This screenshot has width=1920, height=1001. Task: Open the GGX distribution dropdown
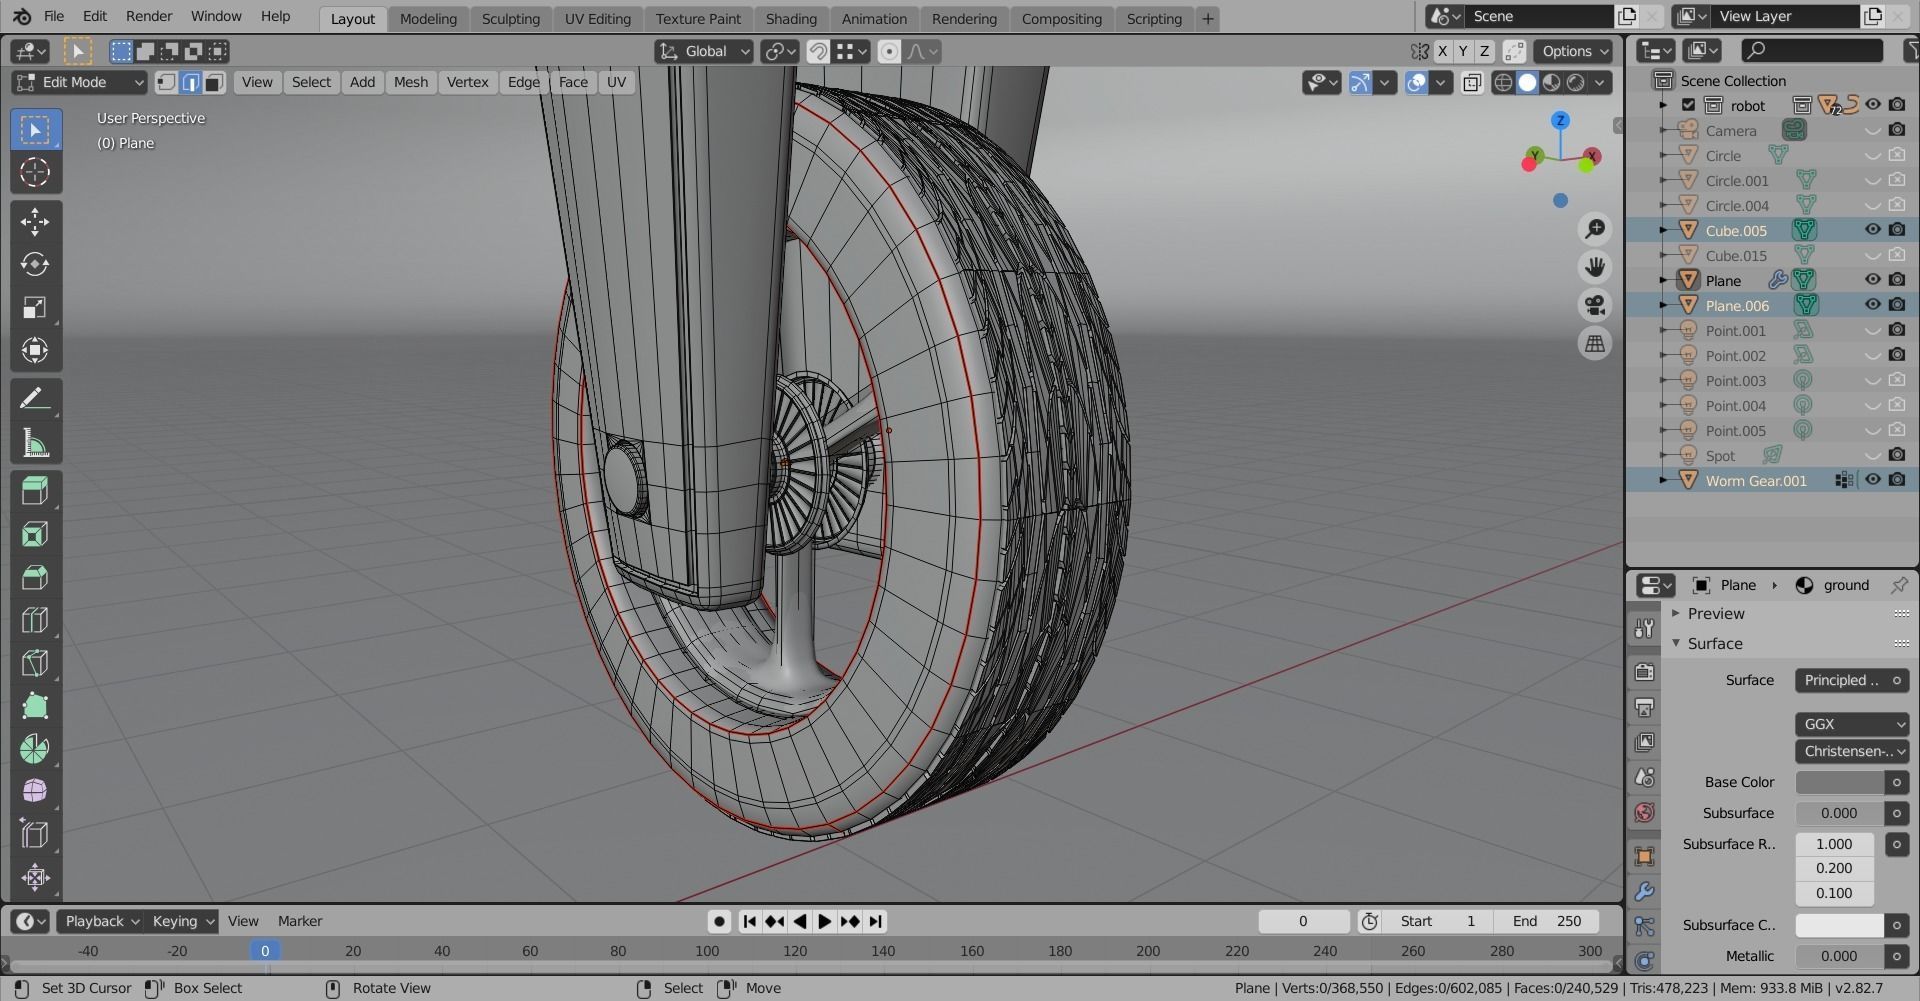1852,724
